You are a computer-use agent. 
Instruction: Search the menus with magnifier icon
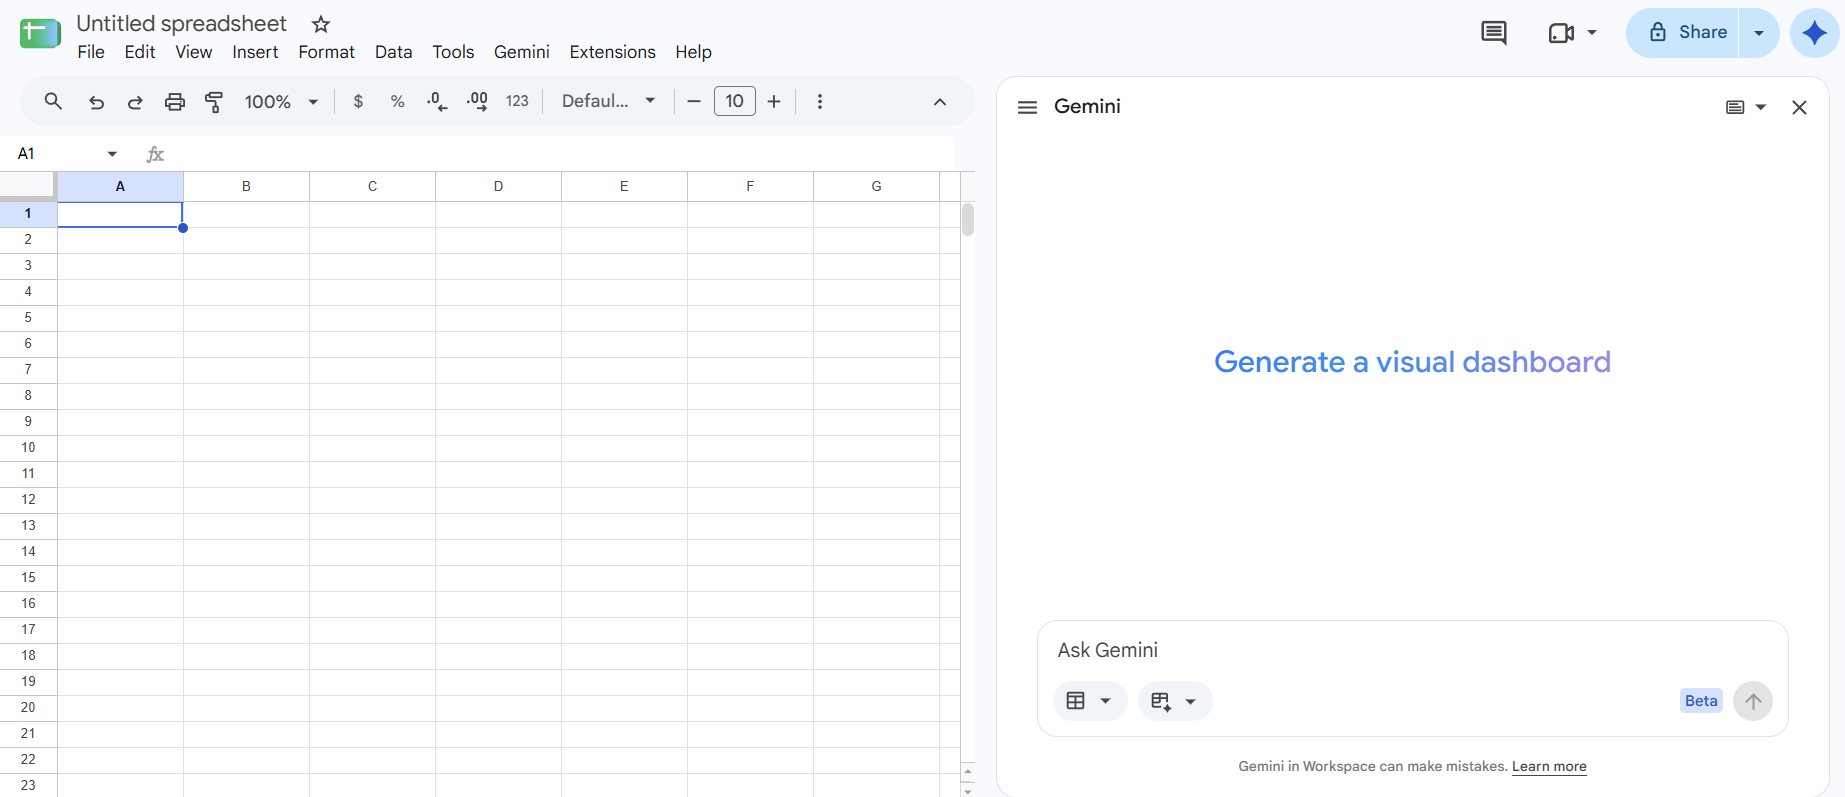(54, 101)
